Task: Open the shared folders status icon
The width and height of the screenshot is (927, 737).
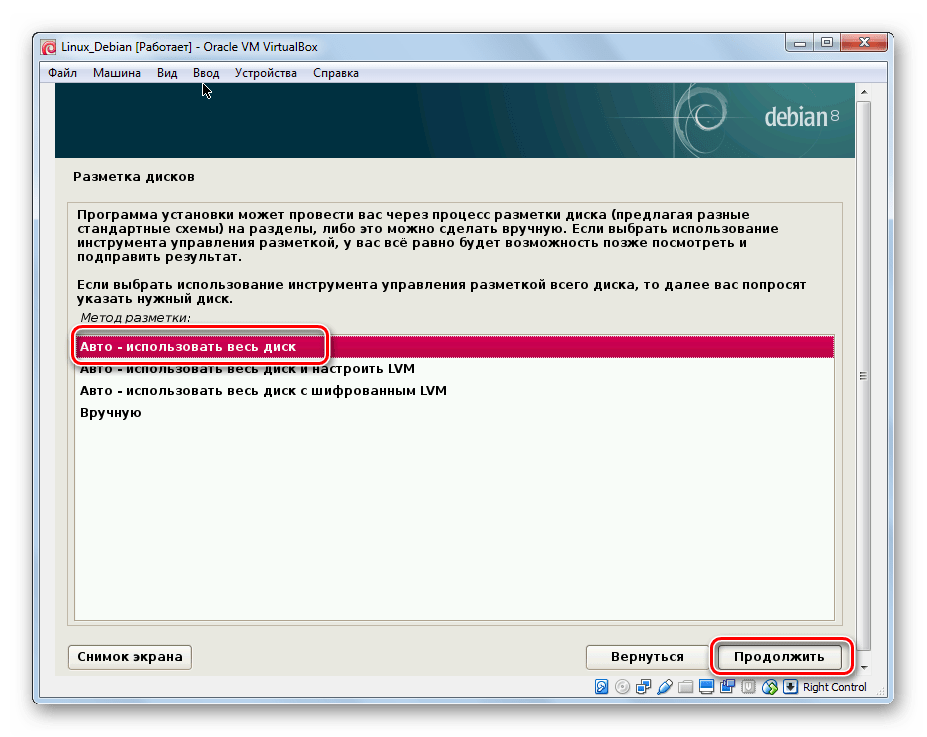Action: 685,687
